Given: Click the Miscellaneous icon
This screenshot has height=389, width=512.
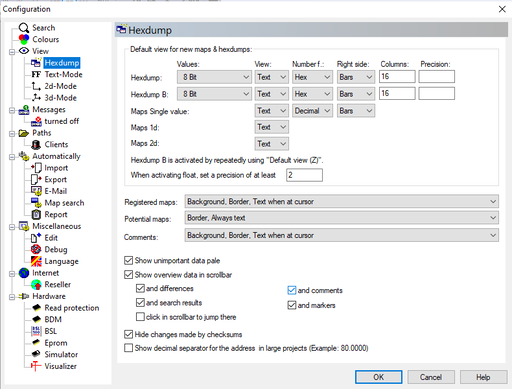Looking at the screenshot, I should pos(24,226).
